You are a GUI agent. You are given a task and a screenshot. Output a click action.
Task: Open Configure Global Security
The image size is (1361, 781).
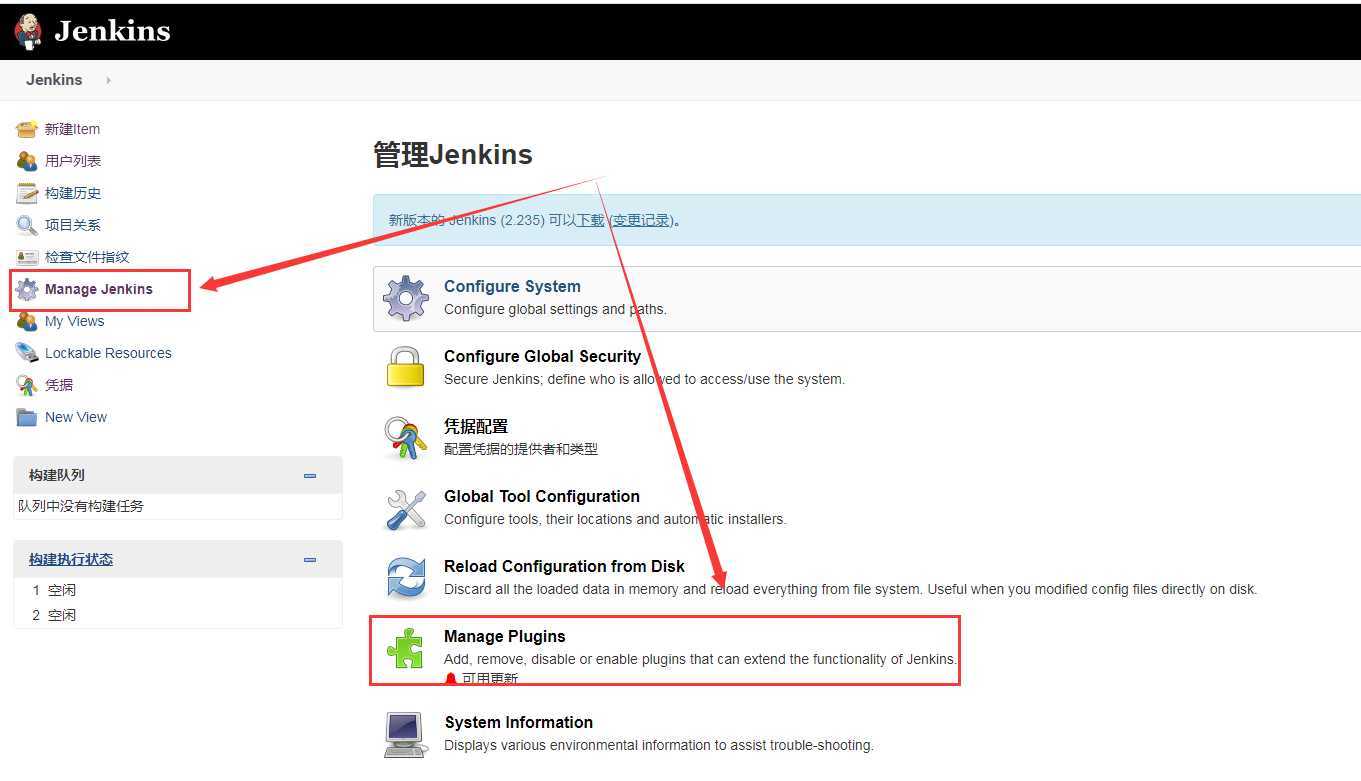pyautogui.click(x=542, y=356)
